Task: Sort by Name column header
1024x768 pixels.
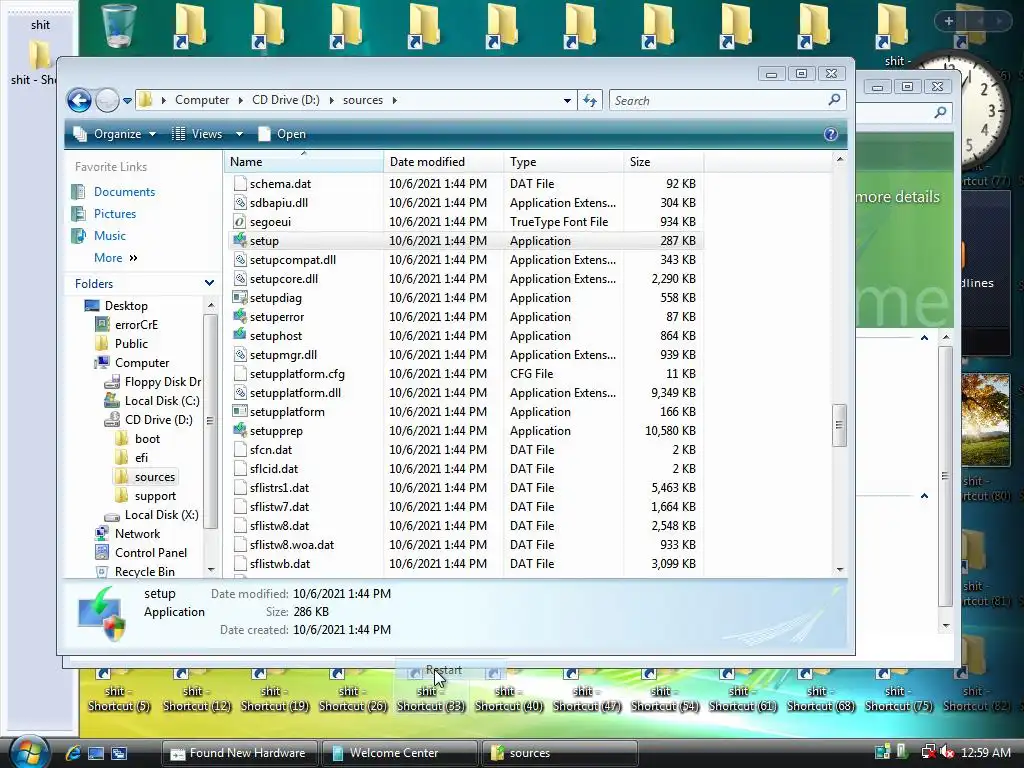Action: [304, 161]
